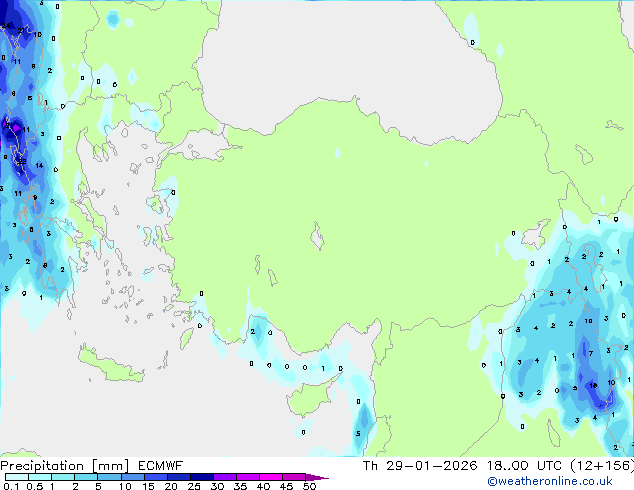Image resolution: width=634 pixels, height=490 pixels.
Task: Pick the 15–20 mm legend color swatch
Action: pos(156,477)
